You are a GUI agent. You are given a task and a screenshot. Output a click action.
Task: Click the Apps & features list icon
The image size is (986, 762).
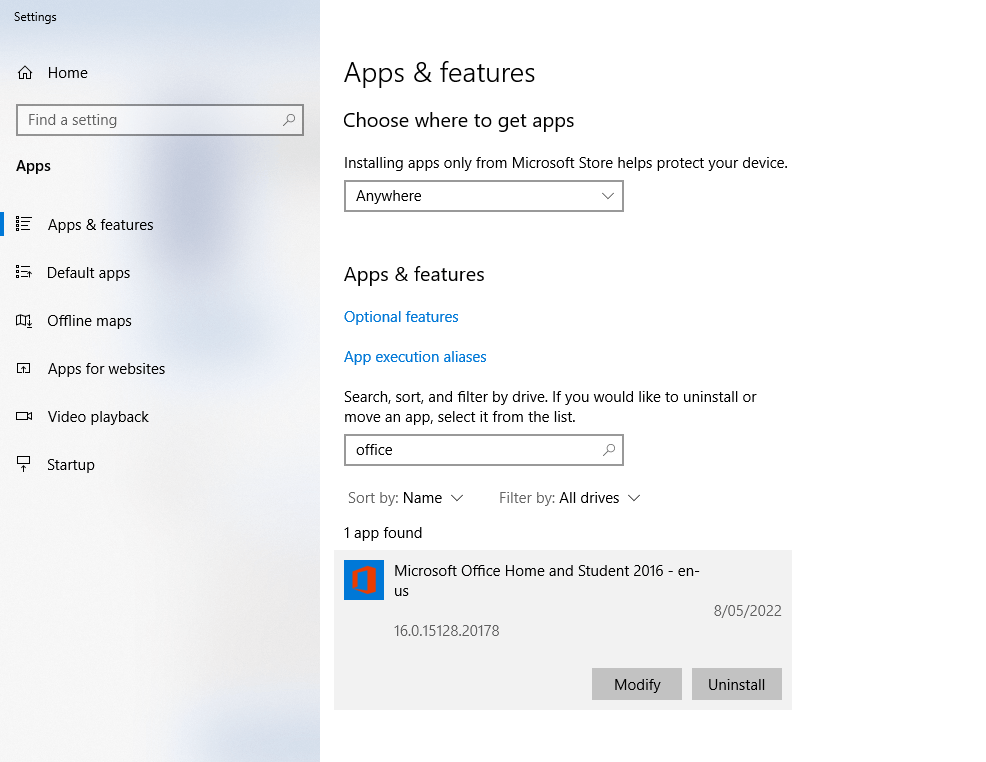coord(23,224)
